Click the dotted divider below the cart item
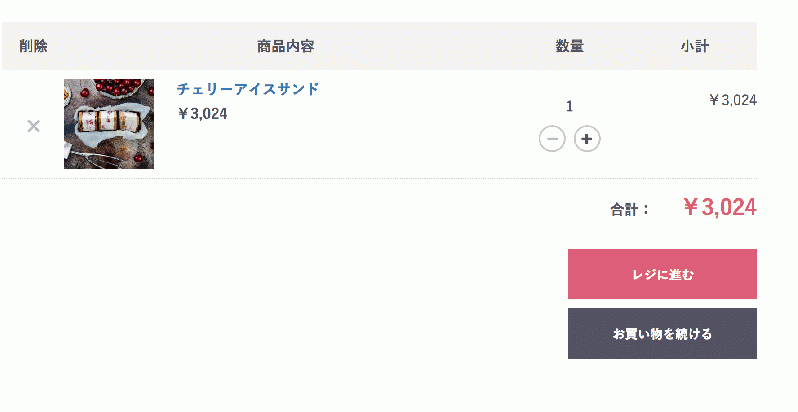 [x=379, y=179]
